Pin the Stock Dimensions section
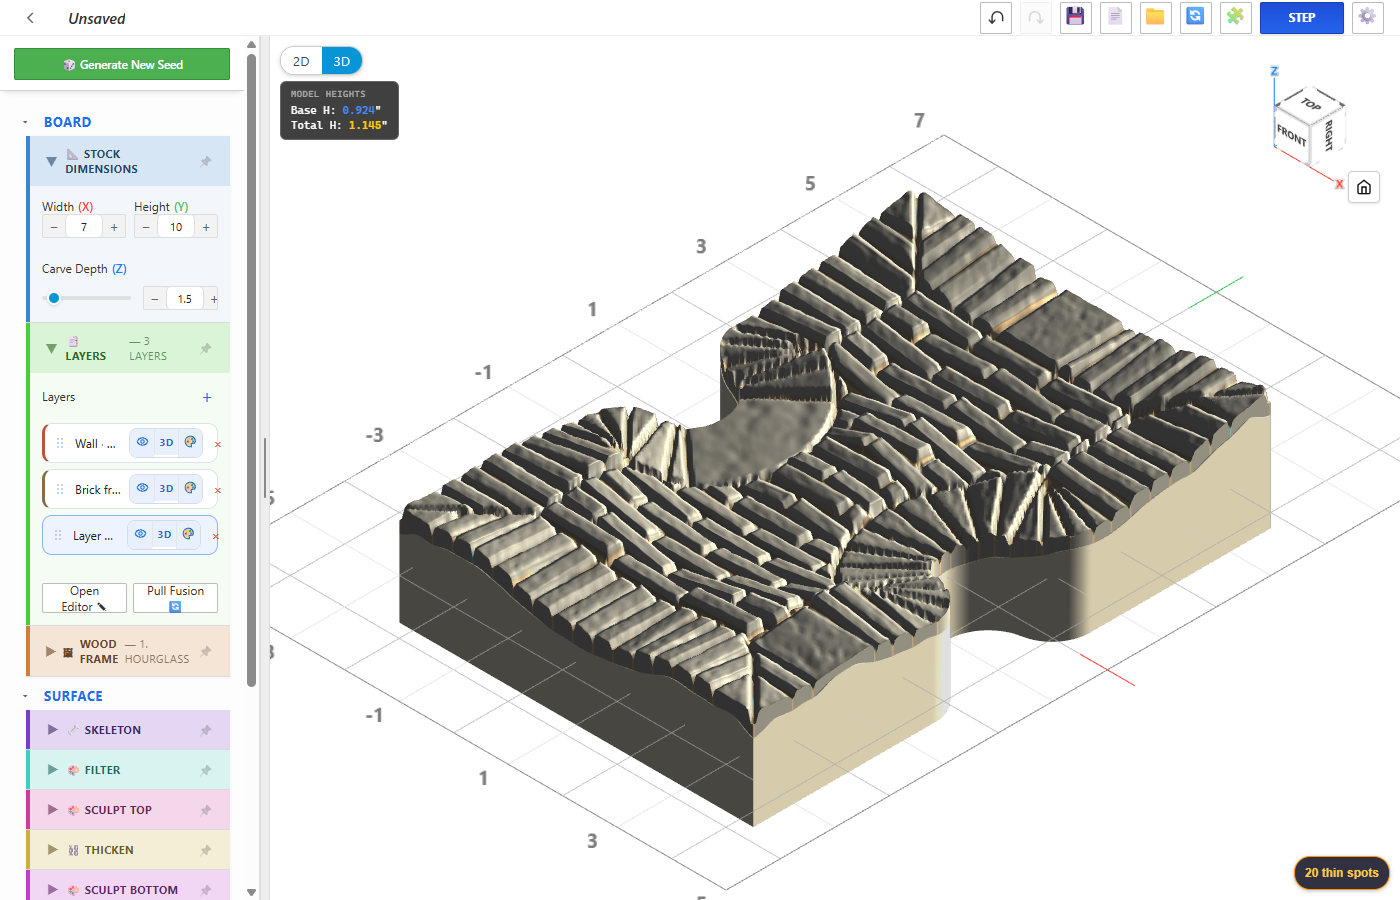 (x=206, y=161)
